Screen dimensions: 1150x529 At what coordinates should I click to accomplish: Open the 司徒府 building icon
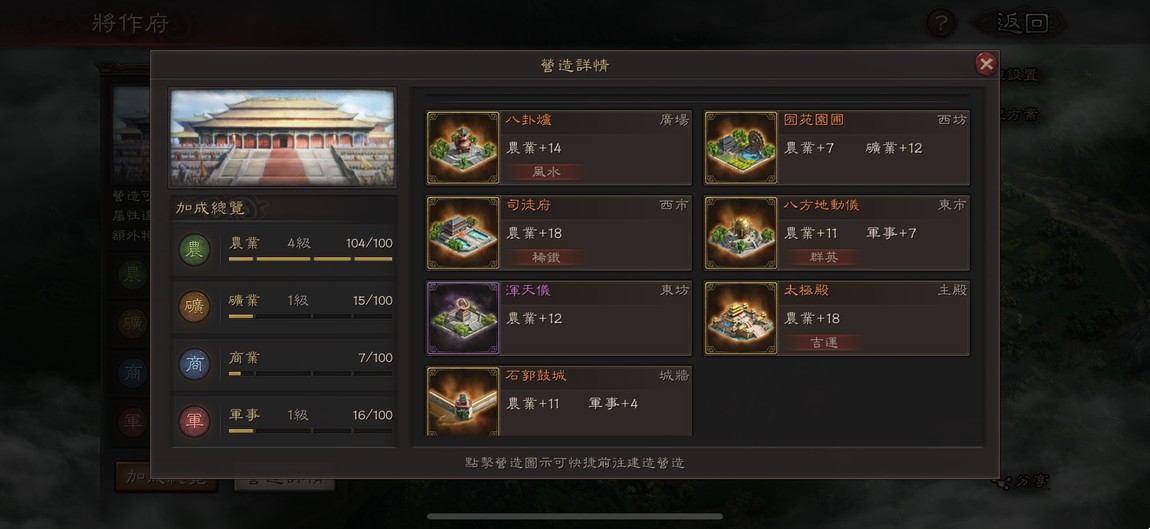coord(463,233)
